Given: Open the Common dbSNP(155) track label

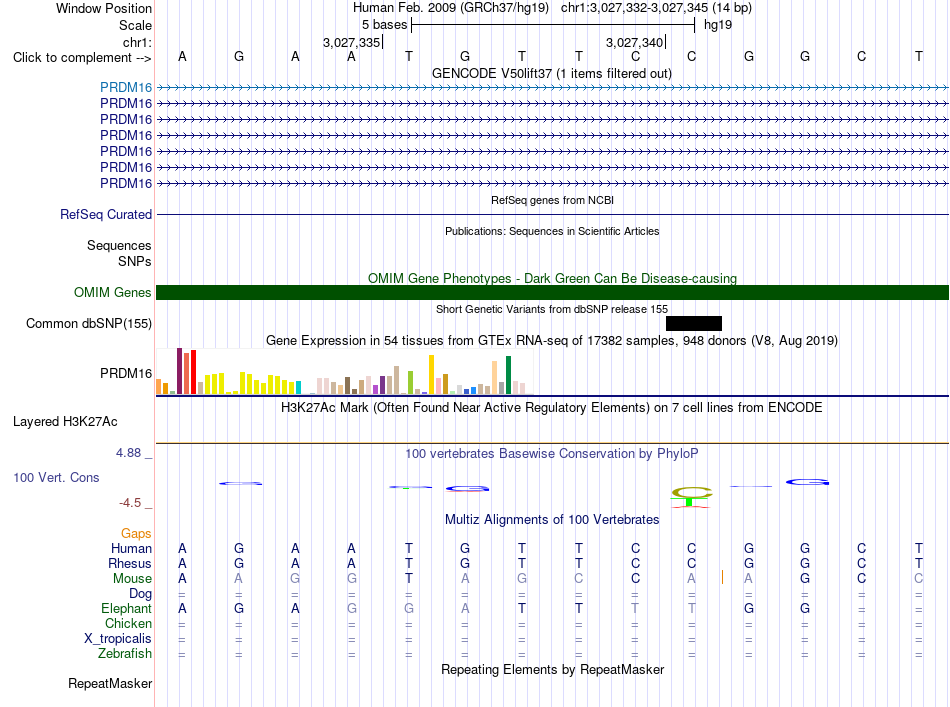Looking at the screenshot, I should pyautogui.click(x=89, y=324).
